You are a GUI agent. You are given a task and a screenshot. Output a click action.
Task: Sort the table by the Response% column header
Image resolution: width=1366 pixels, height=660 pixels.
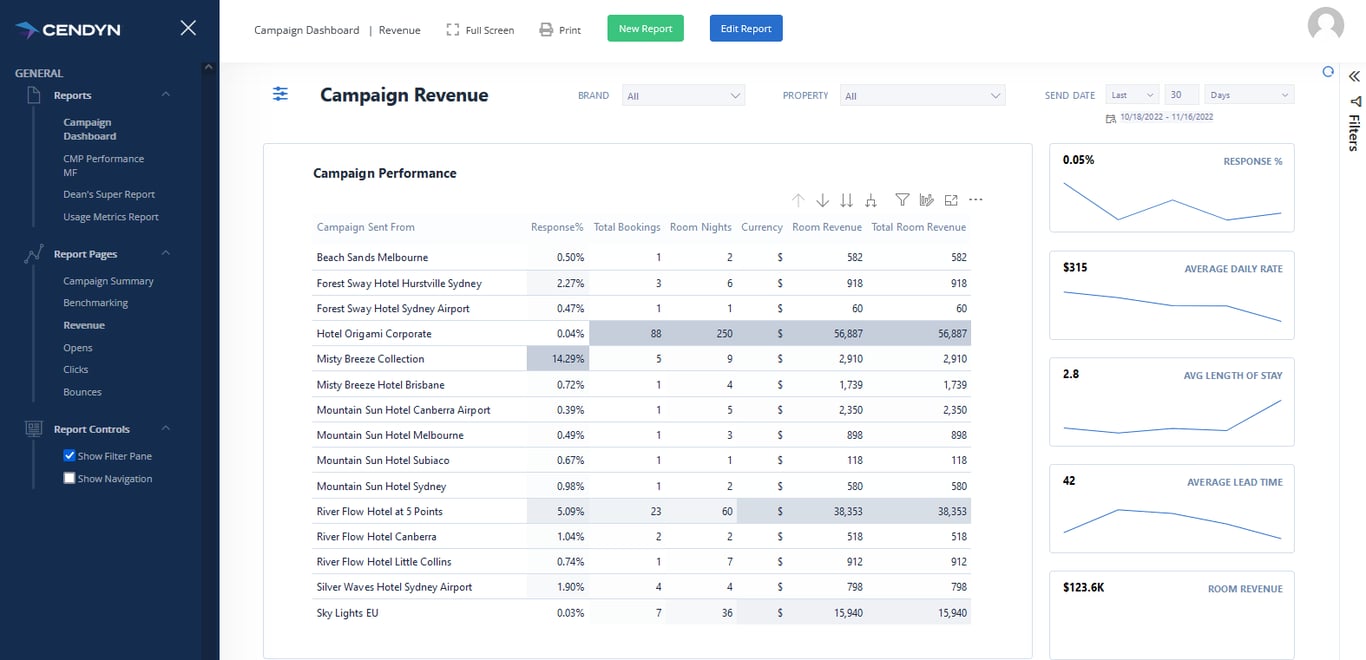pos(557,227)
